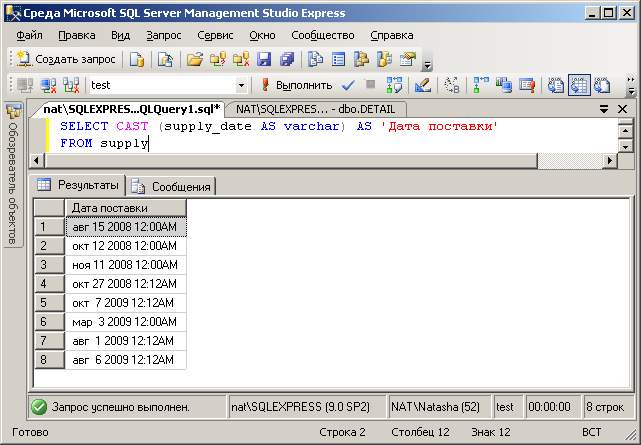Click the Создать запрос button
Viewport: 641px width, 445px height.
point(67,60)
